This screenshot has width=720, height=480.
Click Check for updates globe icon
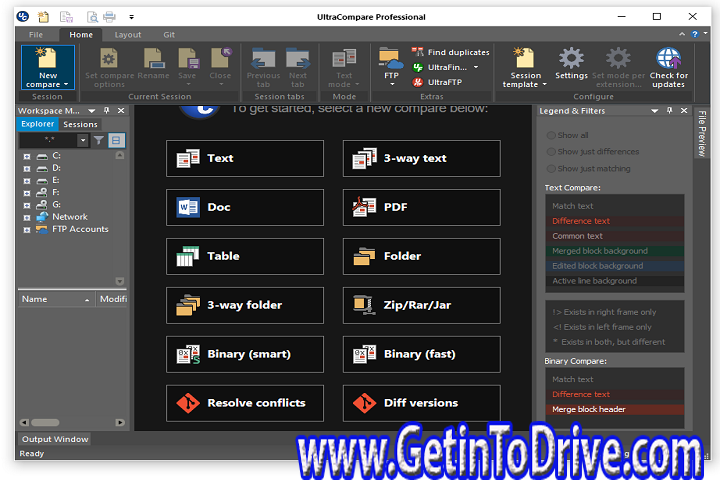tap(669, 58)
